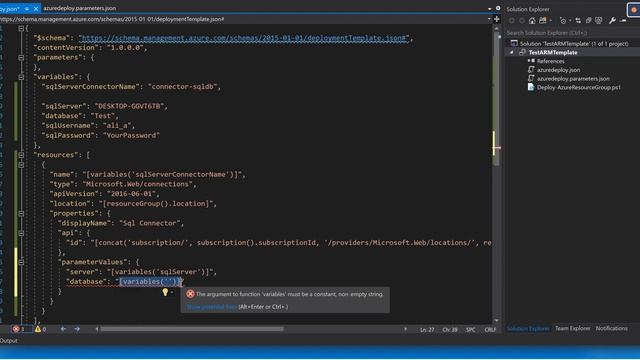Click the SPC indentation indicator
640x360 pixels.
pyautogui.click(x=471, y=329)
